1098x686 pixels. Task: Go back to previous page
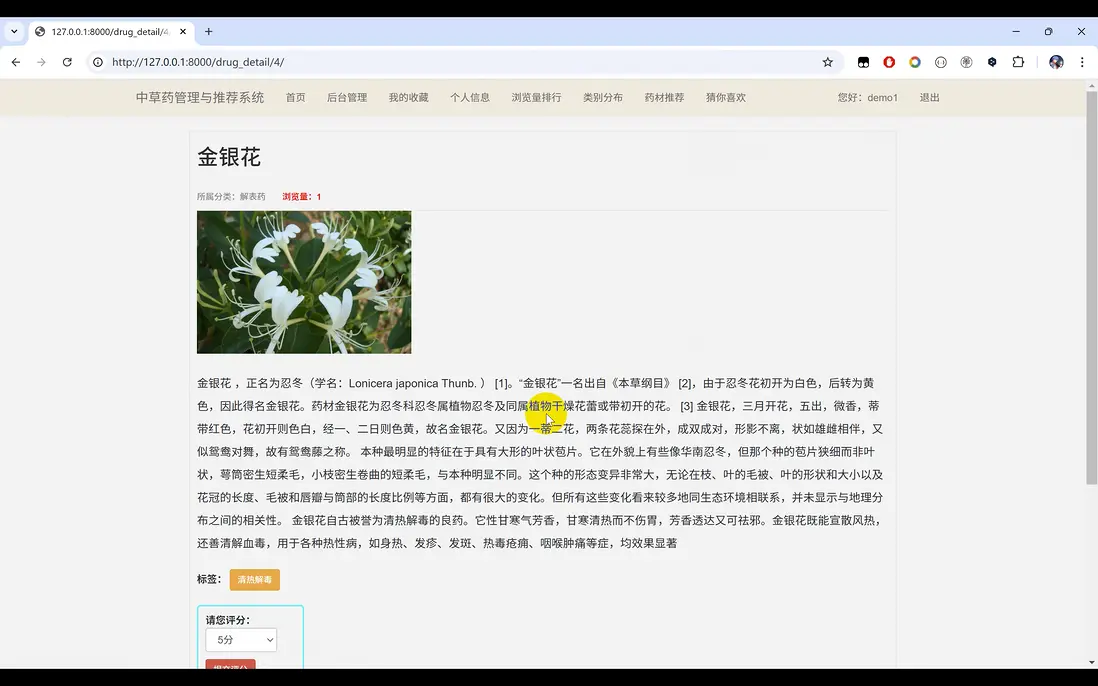15,62
